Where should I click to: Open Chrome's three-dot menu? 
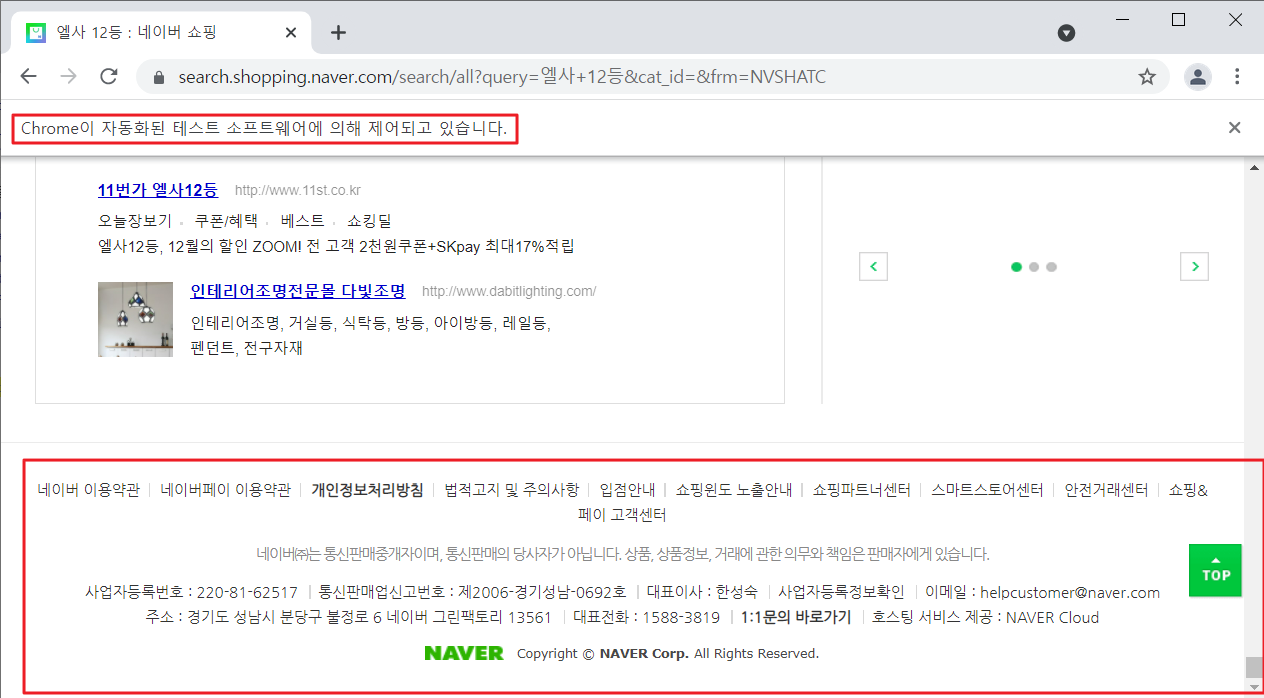[x=1238, y=77]
